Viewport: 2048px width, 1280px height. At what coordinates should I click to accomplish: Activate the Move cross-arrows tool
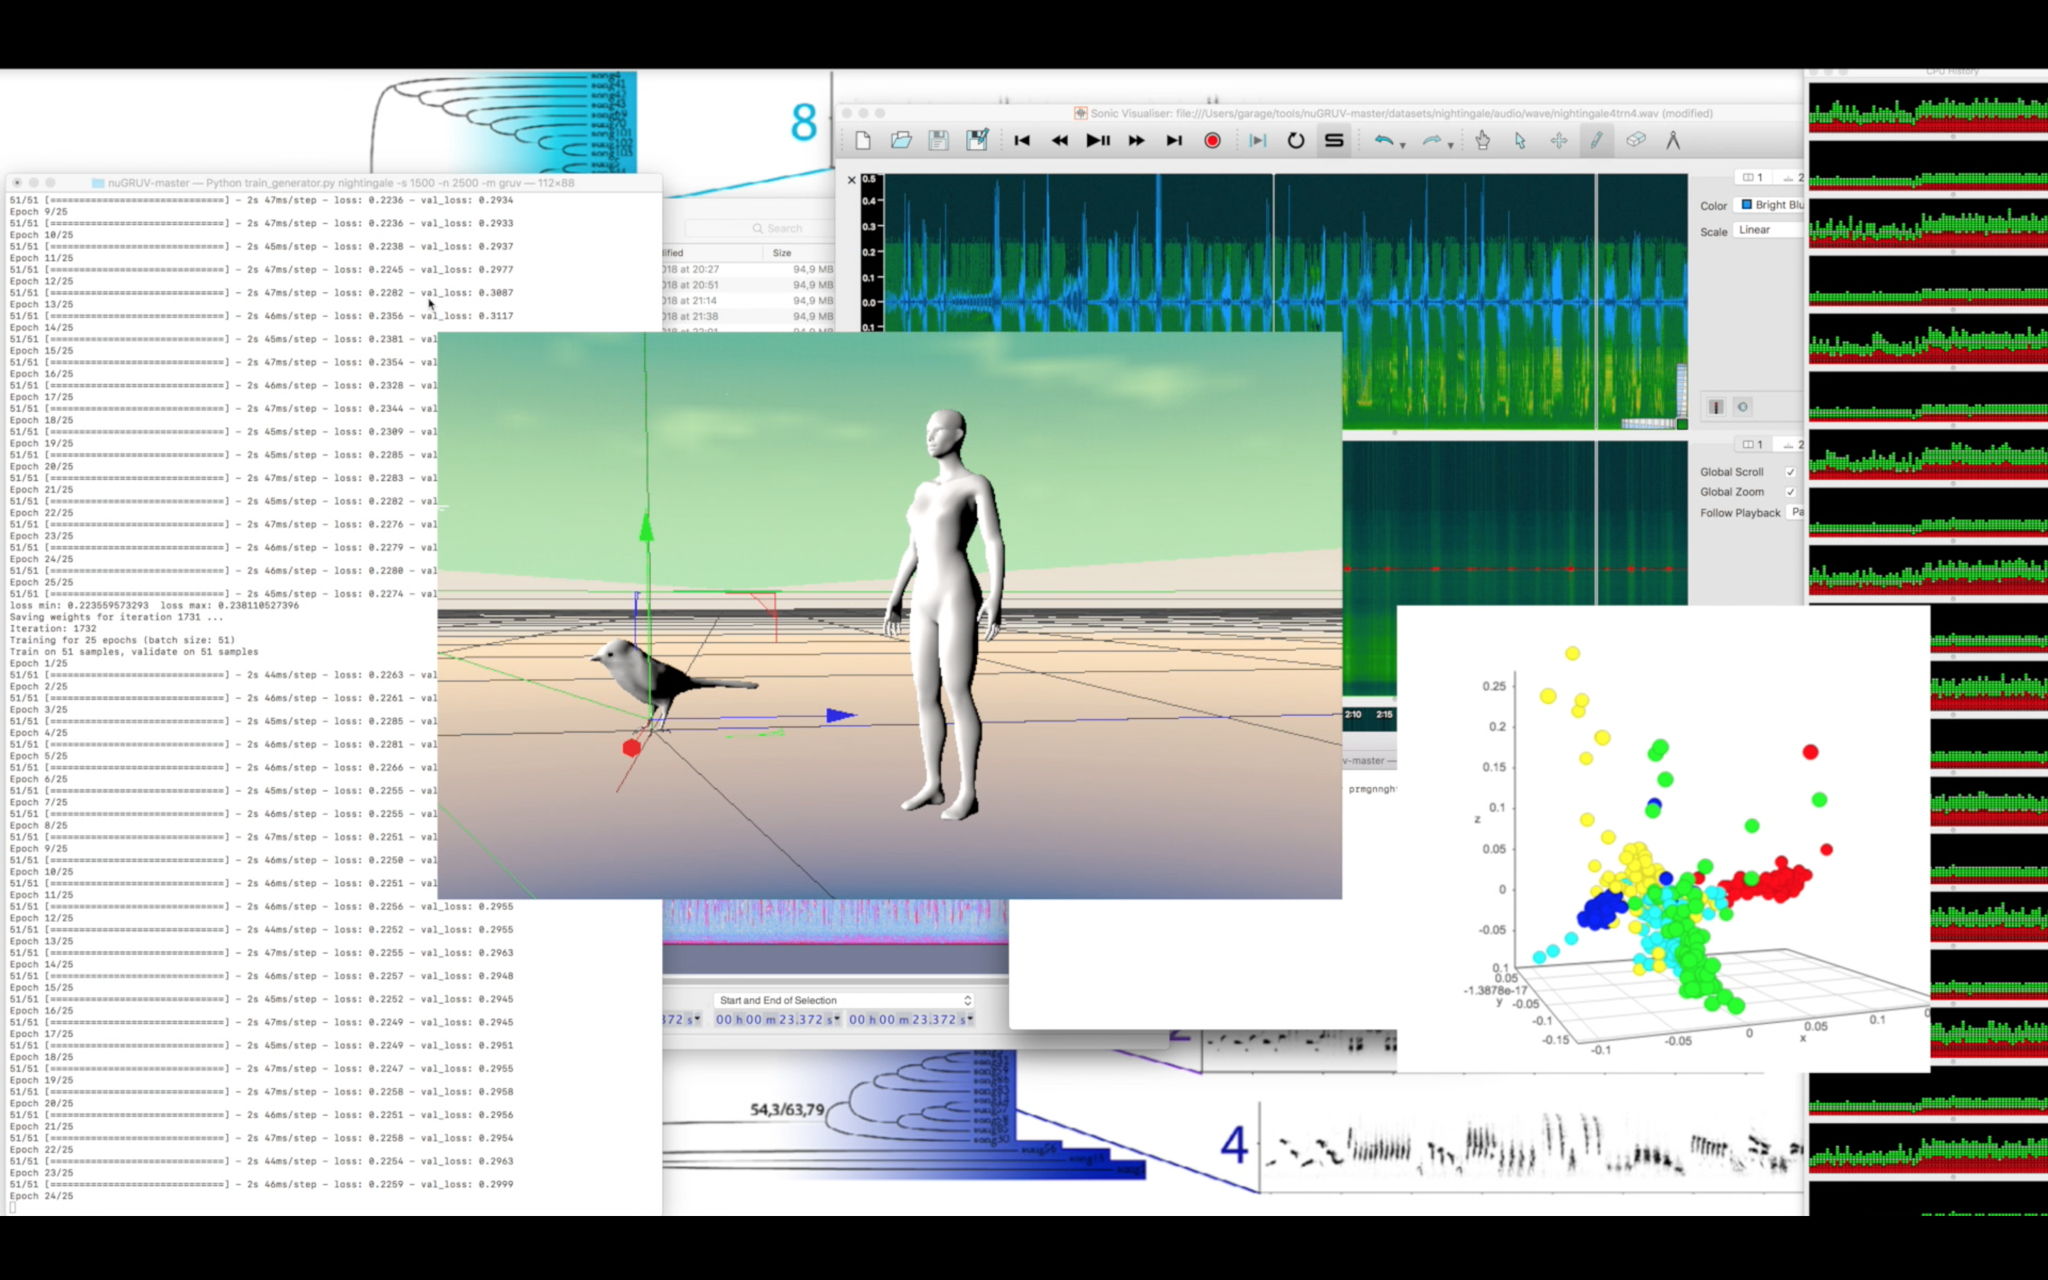click(1558, 141)
